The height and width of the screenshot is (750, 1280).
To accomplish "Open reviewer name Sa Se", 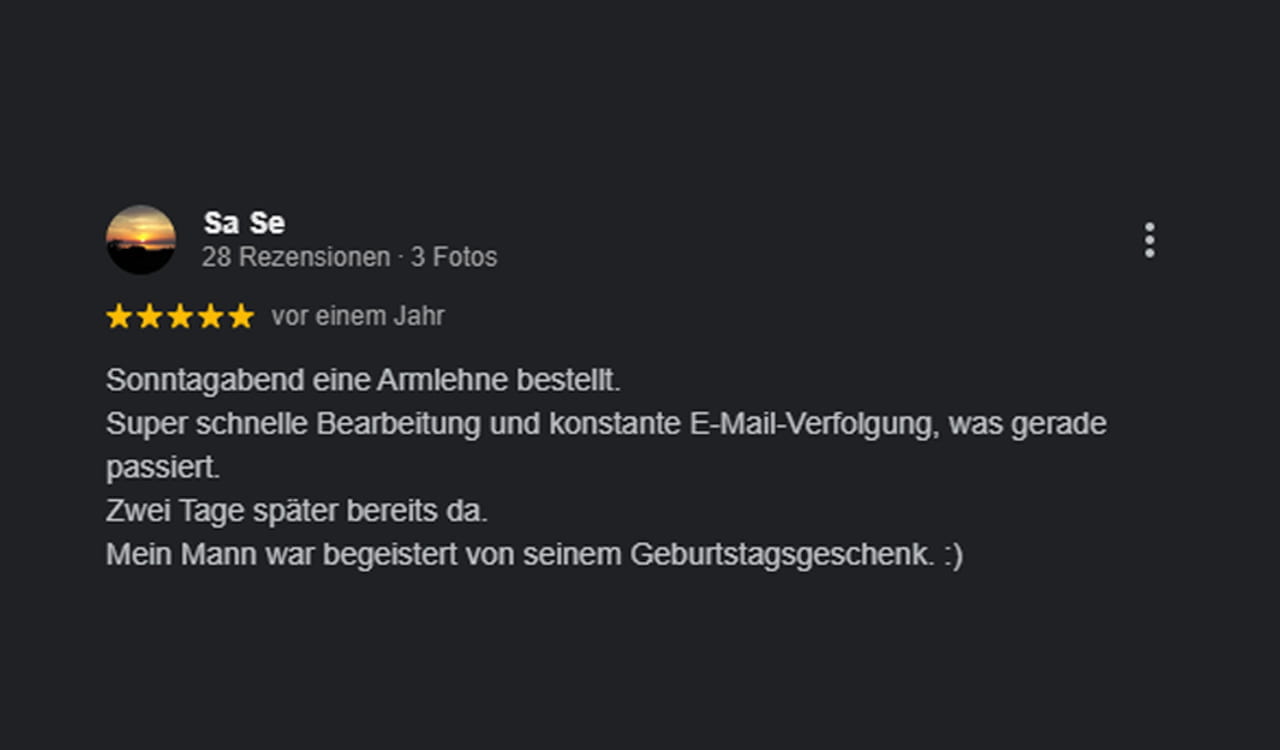I will (x=244, y=222).
